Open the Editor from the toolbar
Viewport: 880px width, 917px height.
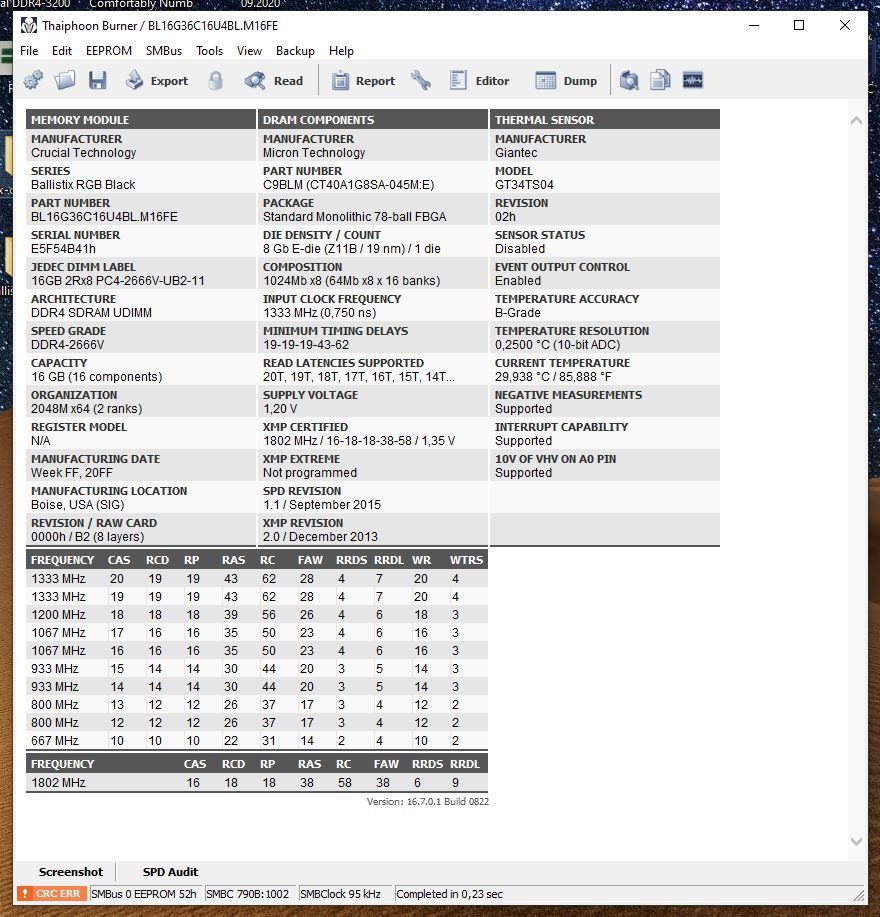click(x=479, y=81)
